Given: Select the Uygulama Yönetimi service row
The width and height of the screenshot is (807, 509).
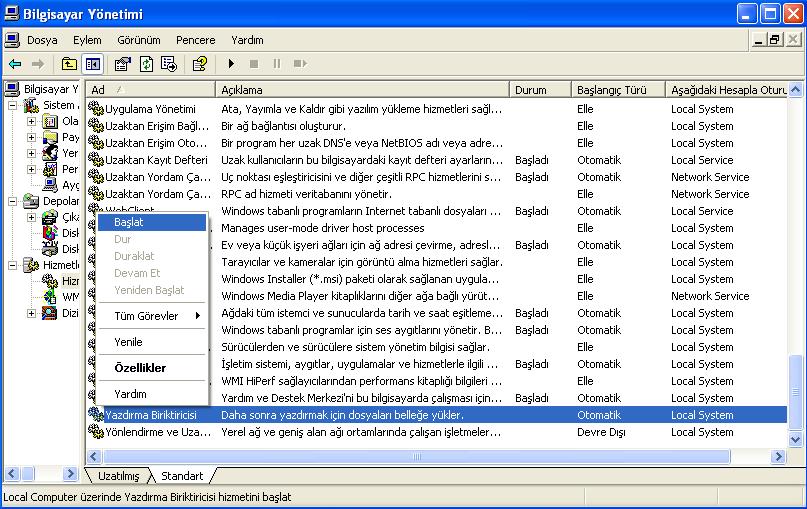Looking at the screenshot, I should 150,109.
